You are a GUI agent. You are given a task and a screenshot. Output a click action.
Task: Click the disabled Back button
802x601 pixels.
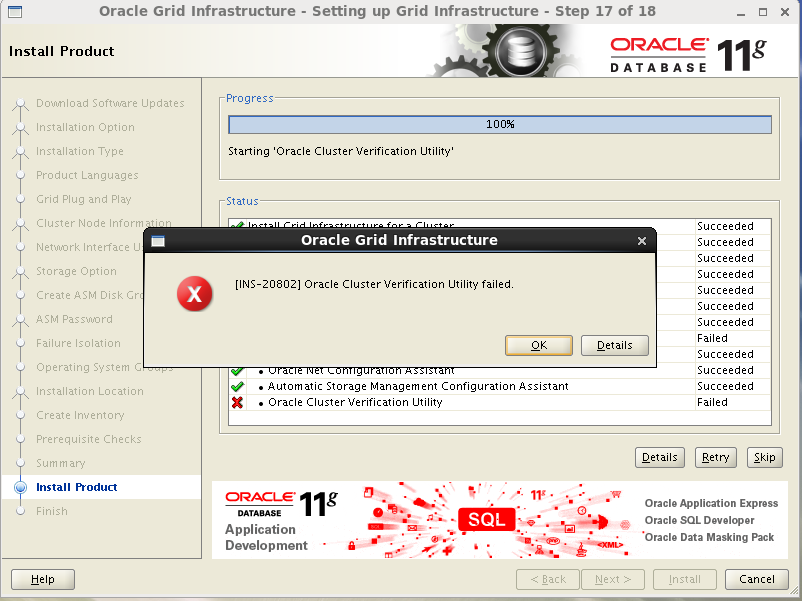tap(548, 579)
